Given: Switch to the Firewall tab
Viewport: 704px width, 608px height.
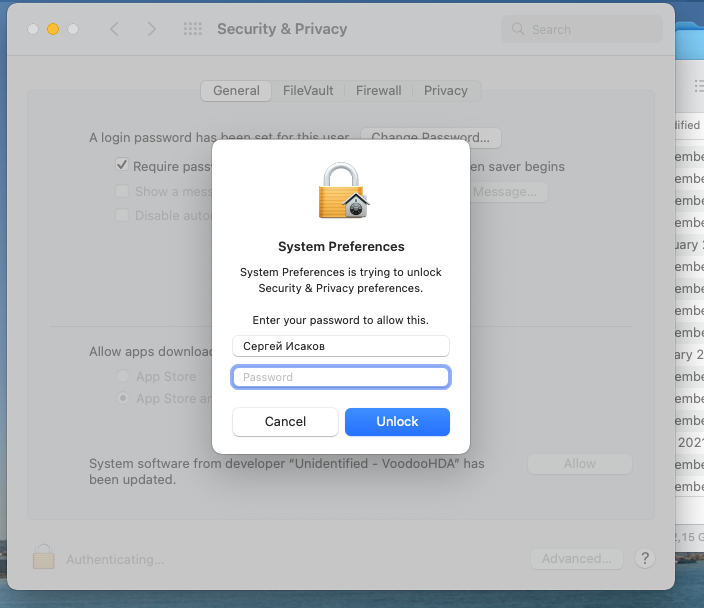Looking at the screenshot, I should (x=378, y=91).
